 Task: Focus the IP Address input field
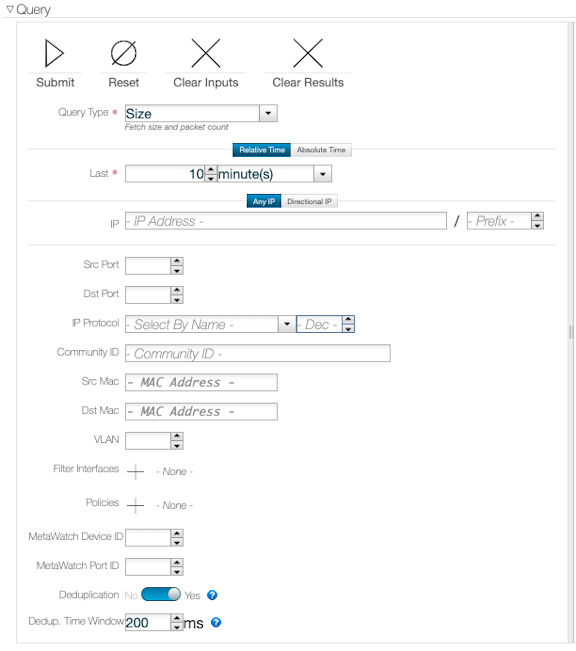[286, 221]
